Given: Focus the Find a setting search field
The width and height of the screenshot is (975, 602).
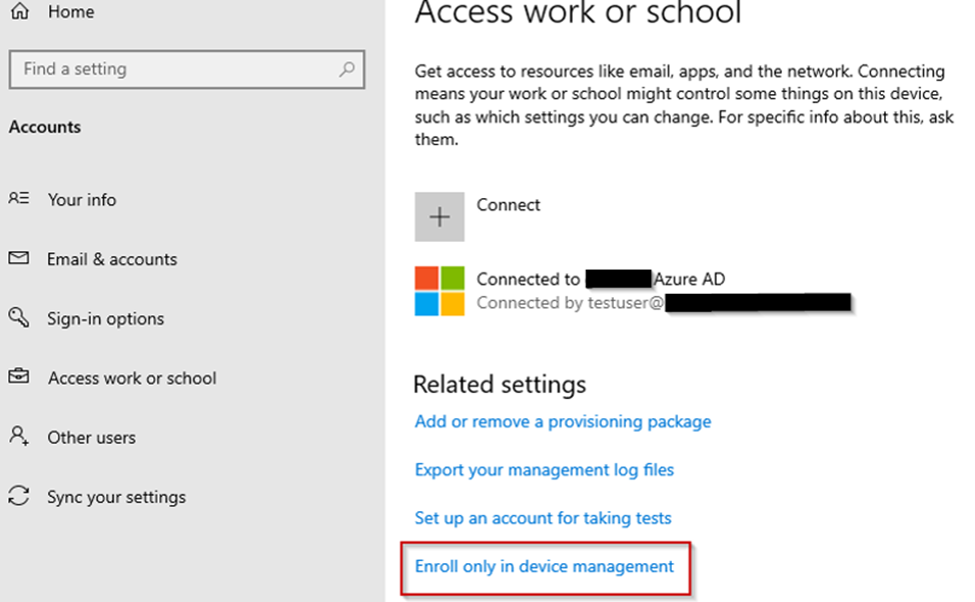Looking at the screenshot, I should (175, 69).
